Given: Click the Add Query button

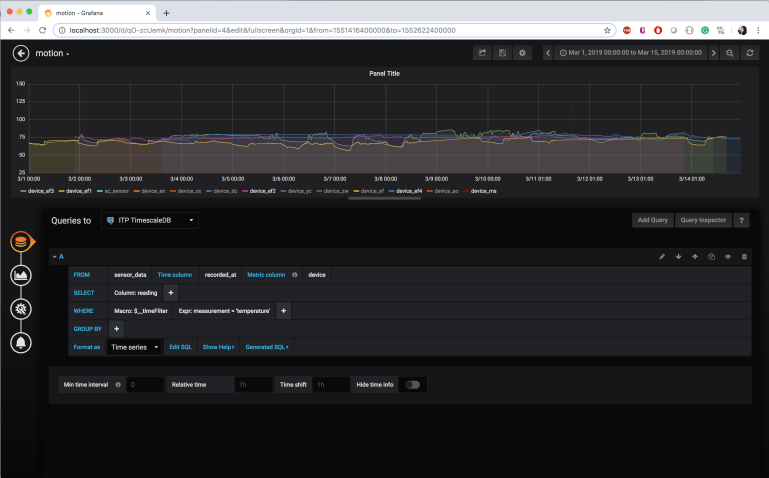Looking at the screenshot, I should click(x=652, y=220).
